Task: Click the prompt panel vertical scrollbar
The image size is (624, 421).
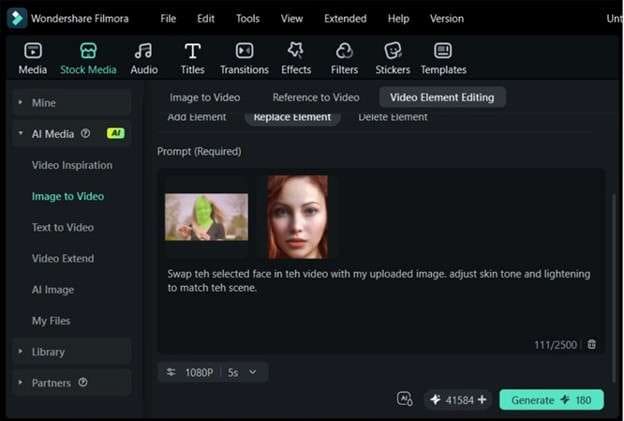Action: click(x=613, y=287)
